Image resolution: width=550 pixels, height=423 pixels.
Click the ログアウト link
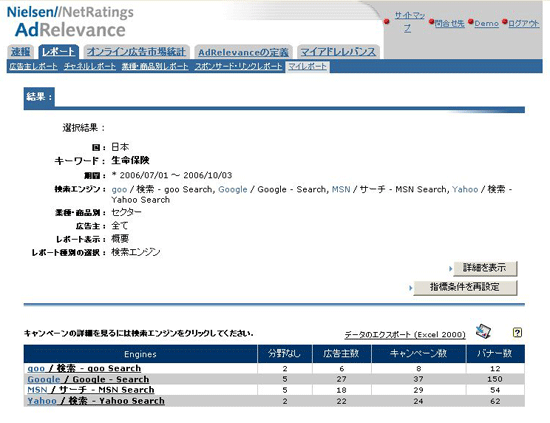(x=524, y=24)
